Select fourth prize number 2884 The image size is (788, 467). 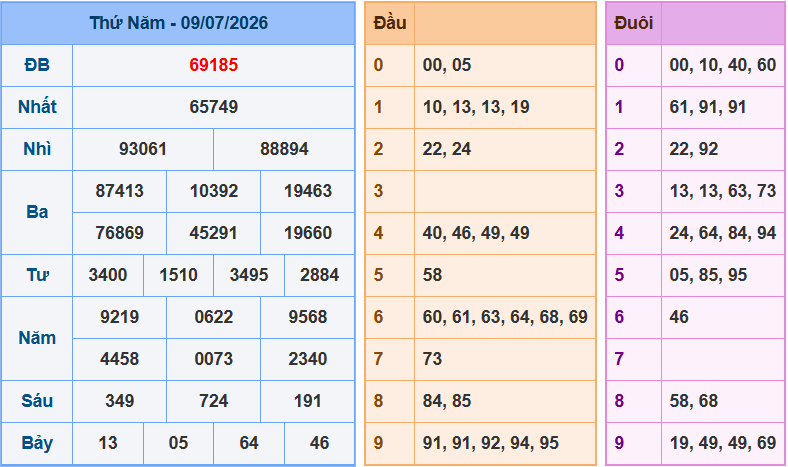pos(320,275)
